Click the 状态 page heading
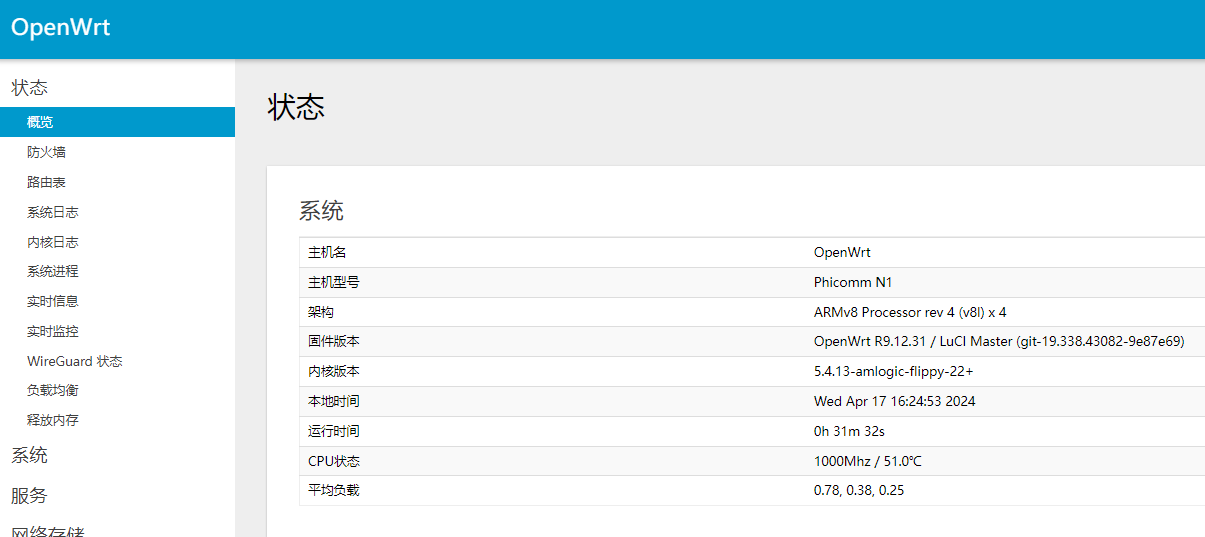 297,108
